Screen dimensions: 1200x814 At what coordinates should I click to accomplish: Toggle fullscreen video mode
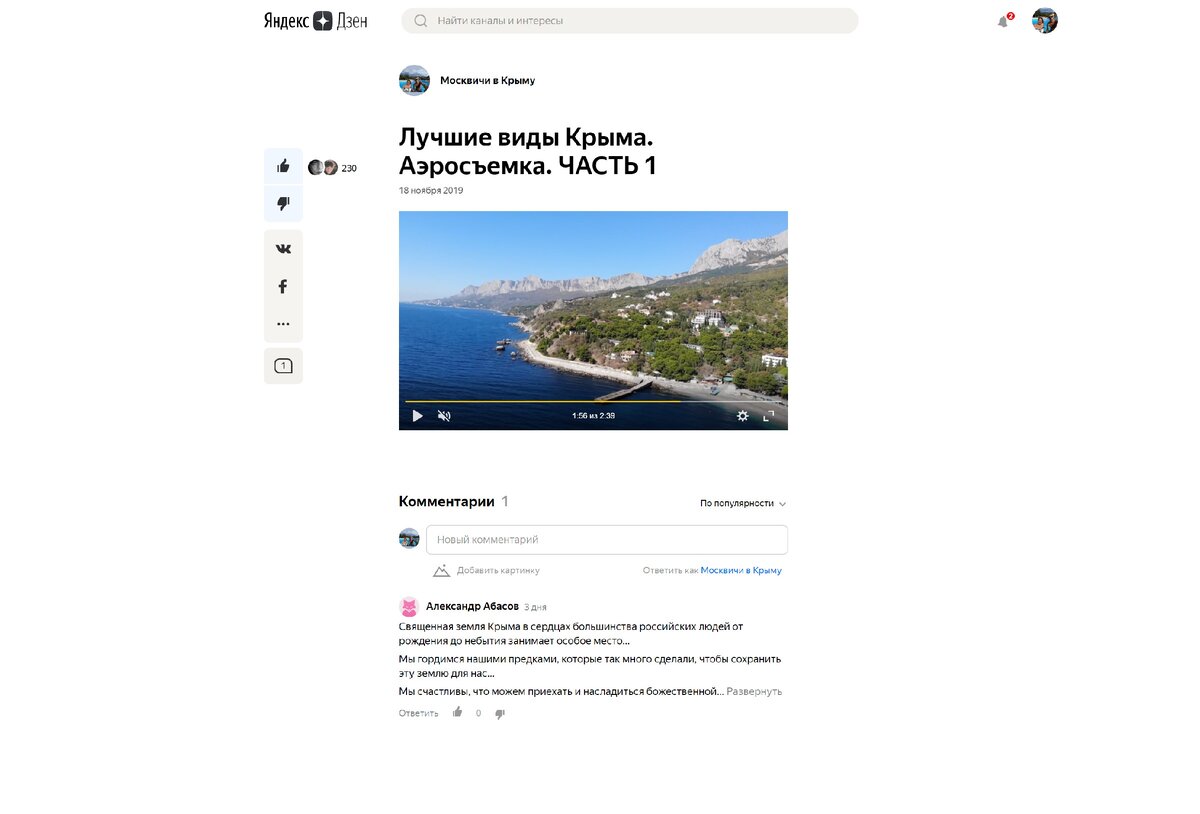(769, 416)
